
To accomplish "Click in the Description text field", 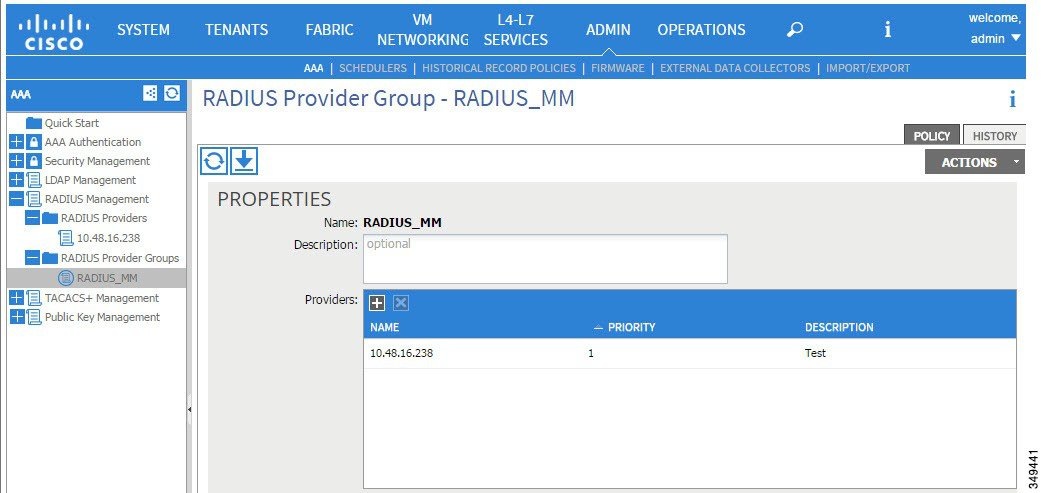I will coord(545,259).
